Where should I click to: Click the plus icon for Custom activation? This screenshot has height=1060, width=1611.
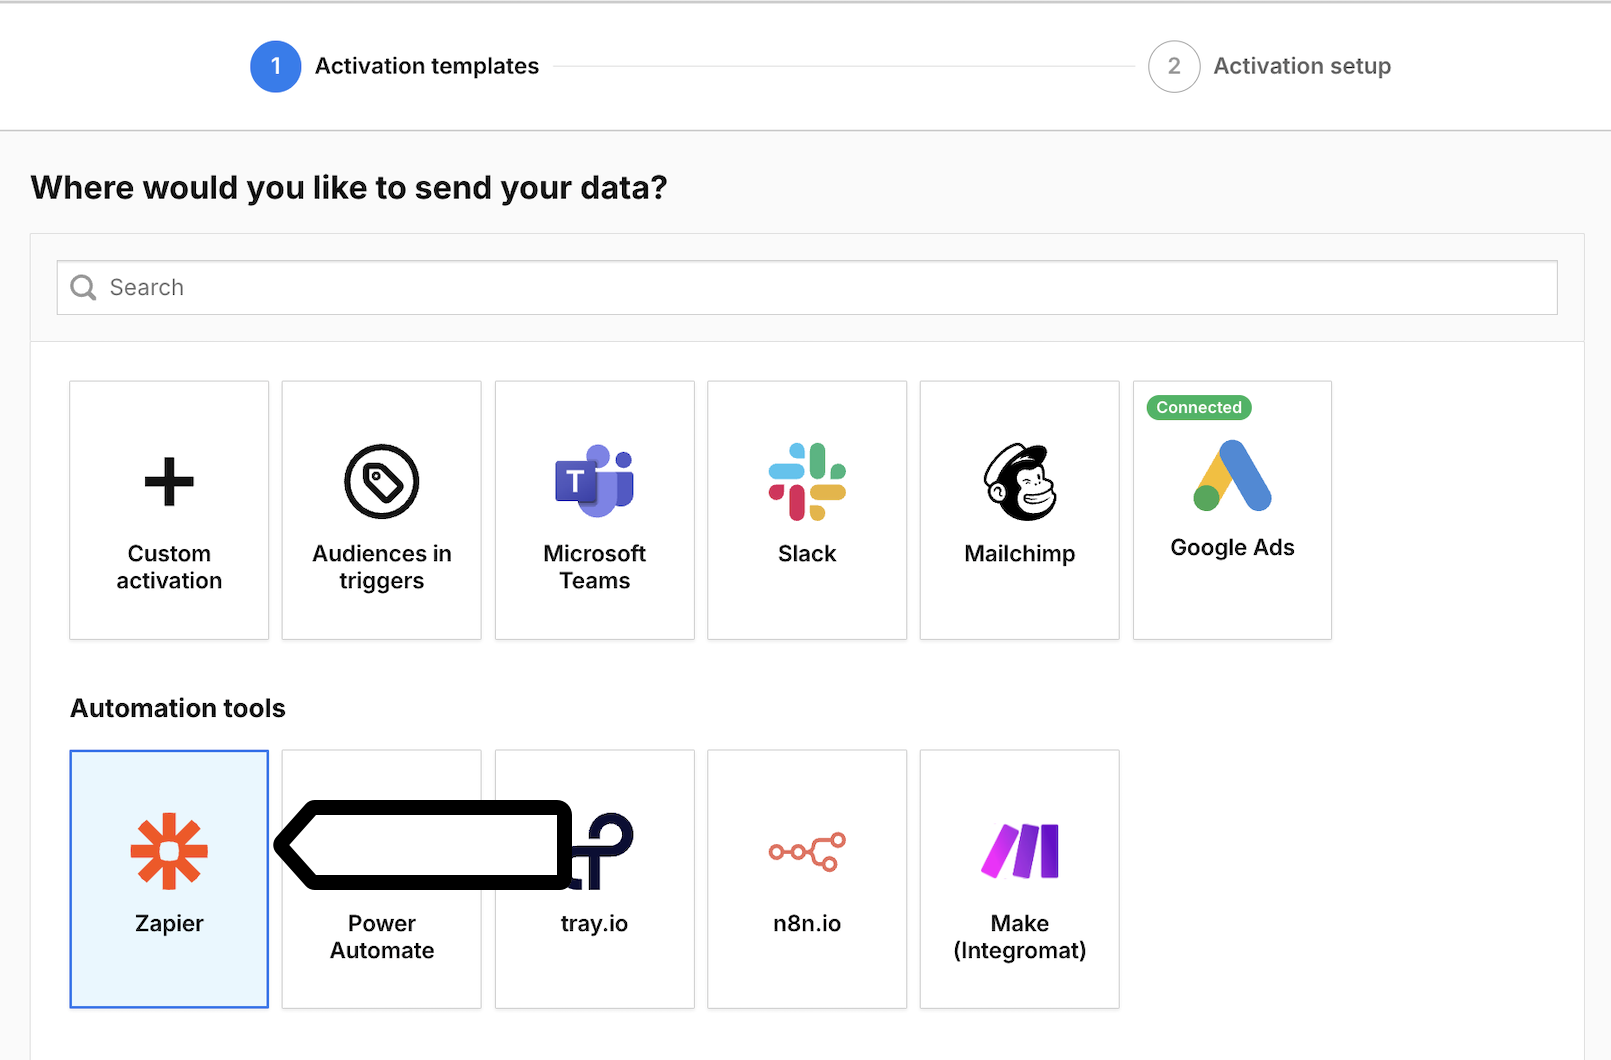[168, 480]
